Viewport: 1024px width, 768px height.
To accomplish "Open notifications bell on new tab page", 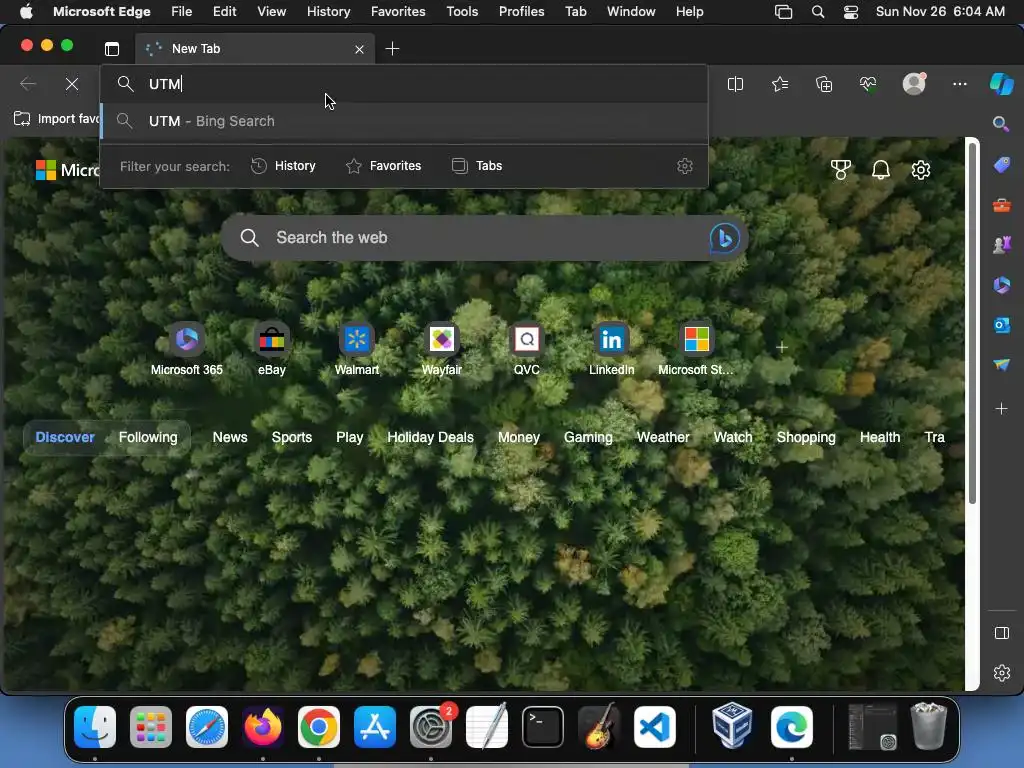I will [881, 170].
